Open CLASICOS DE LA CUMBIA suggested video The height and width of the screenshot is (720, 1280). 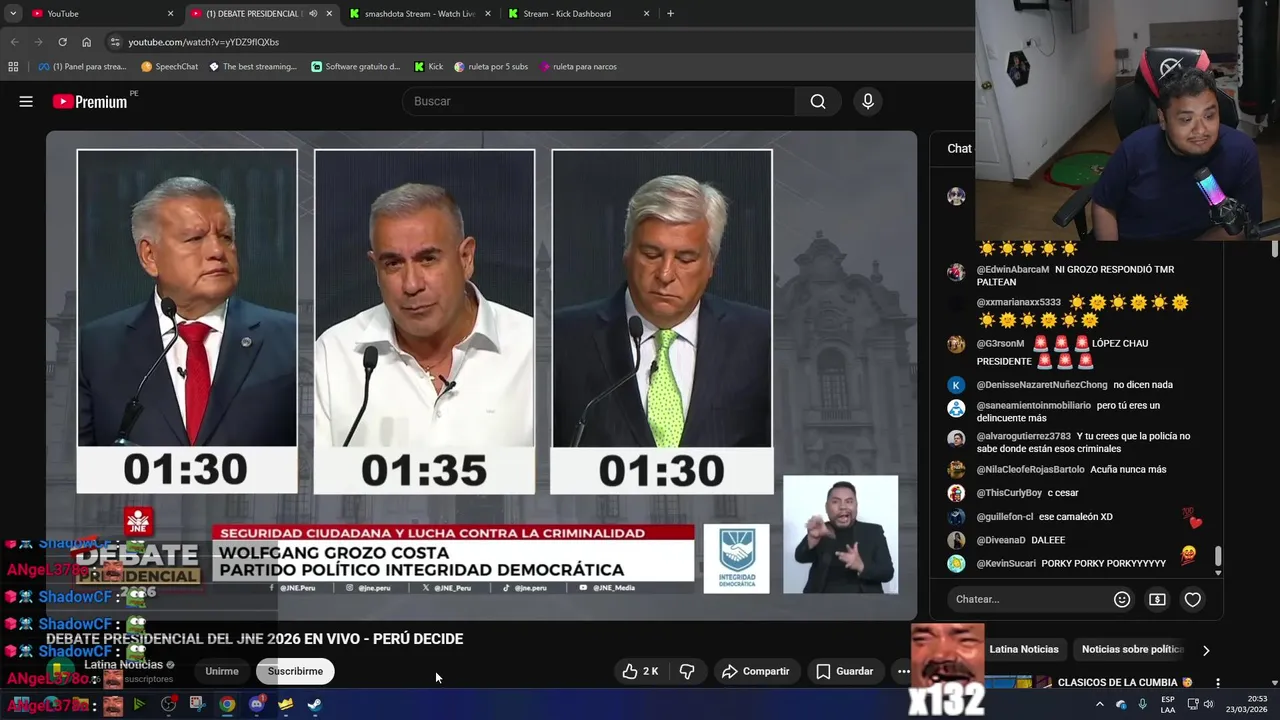(1125, 683)
